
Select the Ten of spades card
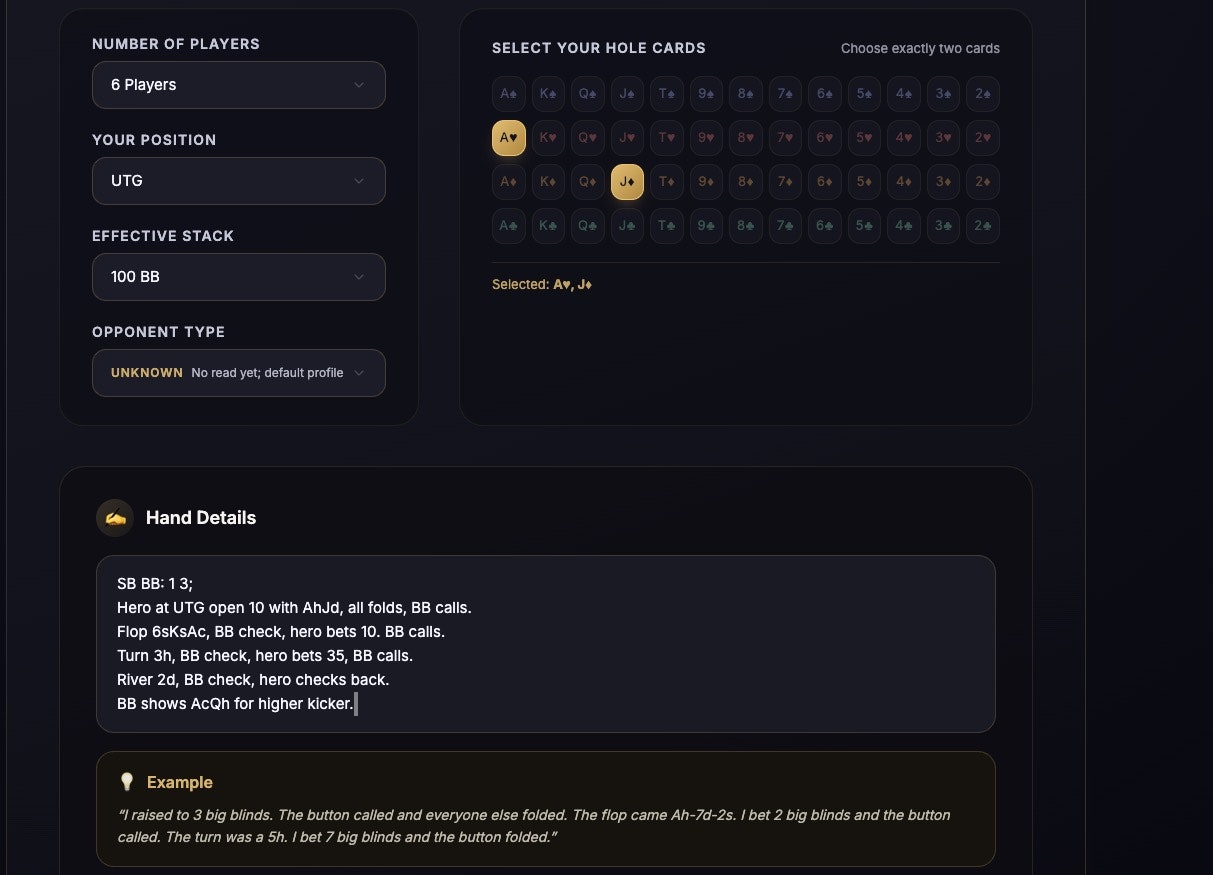(x=667, y=94)
